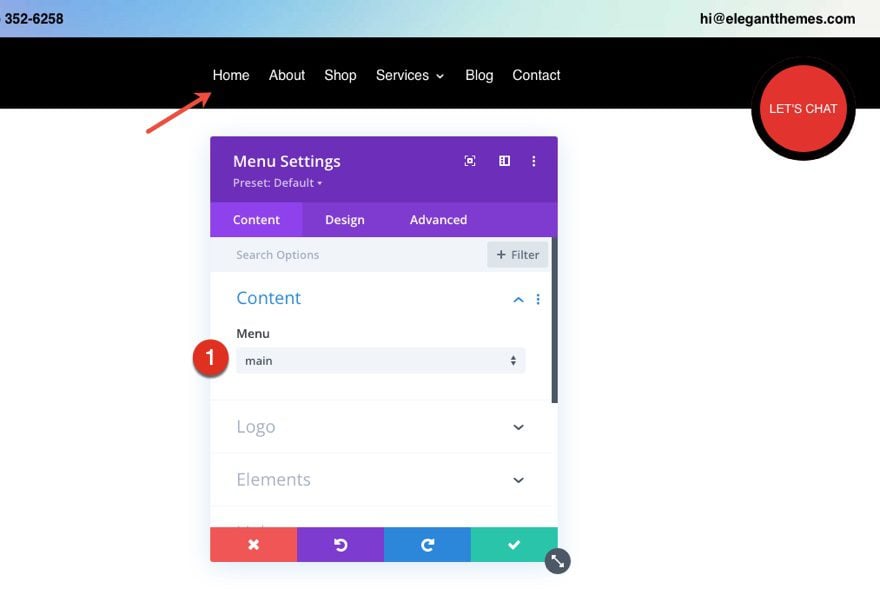Click the fullscreen expand icon in Menu Settings header
The width and height of the screenshot is (880, 602).
click(x=470, y=161)
